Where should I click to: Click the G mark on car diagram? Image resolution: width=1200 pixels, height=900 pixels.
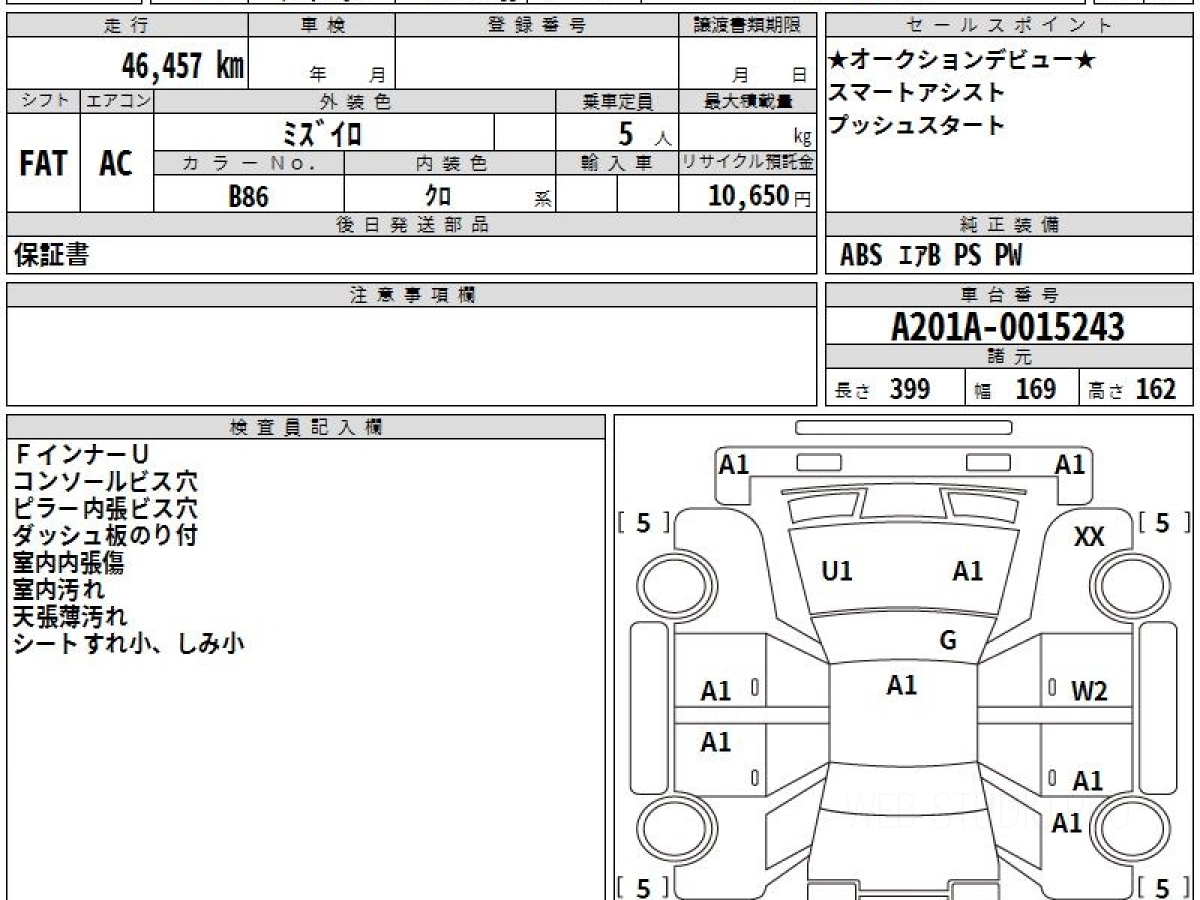948,641
